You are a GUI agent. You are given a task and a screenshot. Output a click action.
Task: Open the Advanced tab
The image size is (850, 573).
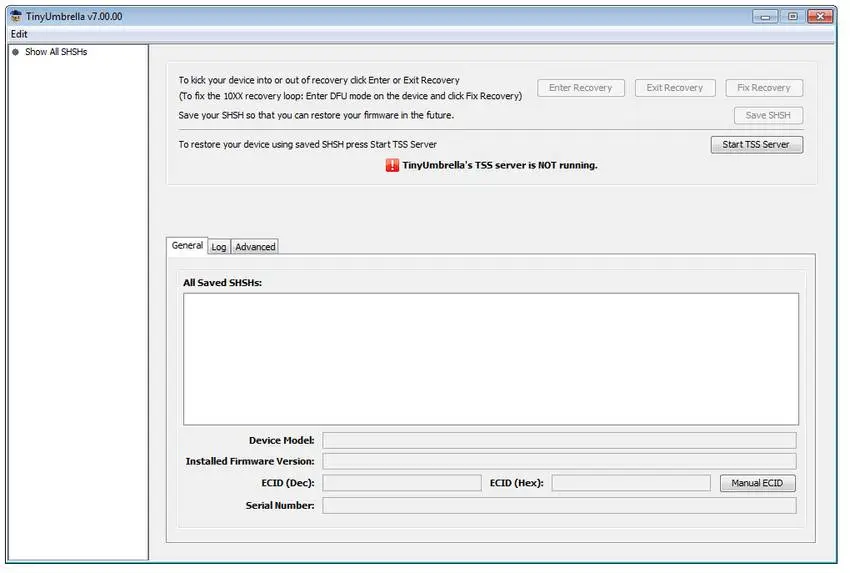tap(255, 247)
